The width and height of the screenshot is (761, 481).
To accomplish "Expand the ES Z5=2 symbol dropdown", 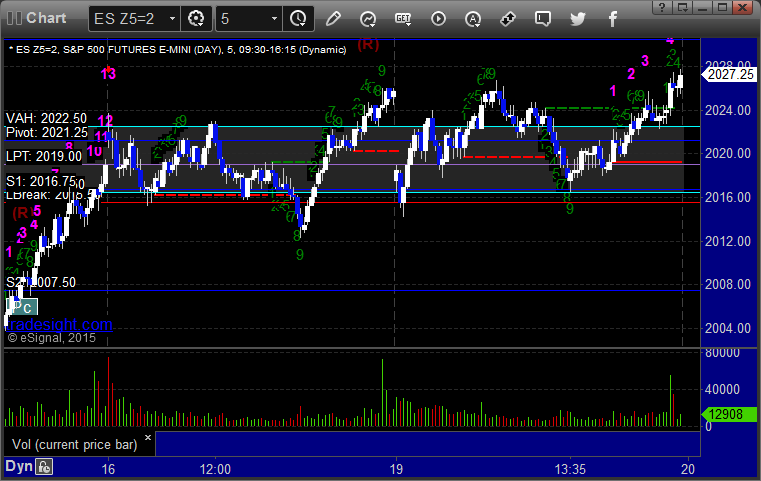I will pyautogui.click(x=172, y=19).
